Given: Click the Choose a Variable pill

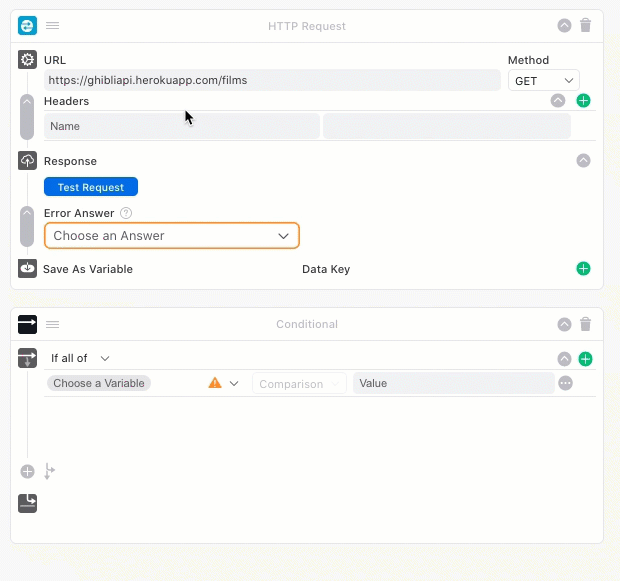Looking at the screenshot, I should pyautogui.click(x=99, y=383).
